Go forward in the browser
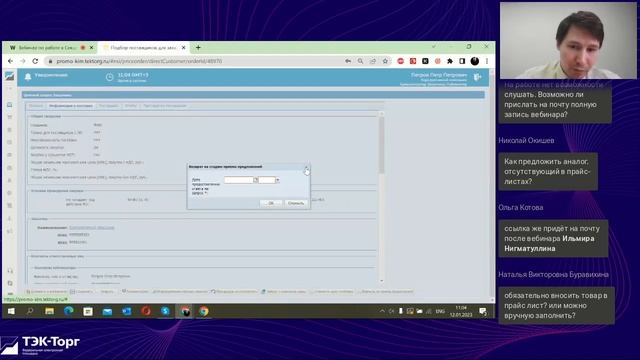The height and width of the screenshot is (360, 640). coord(23,61)
